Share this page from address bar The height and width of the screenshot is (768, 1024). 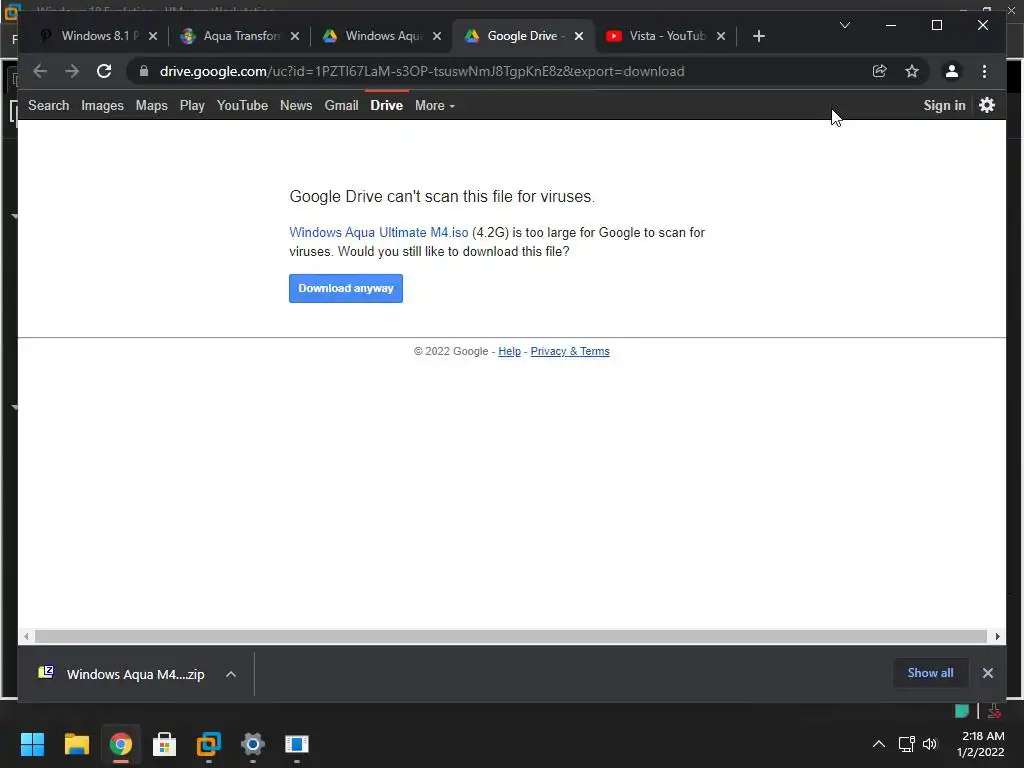point(880,71)
